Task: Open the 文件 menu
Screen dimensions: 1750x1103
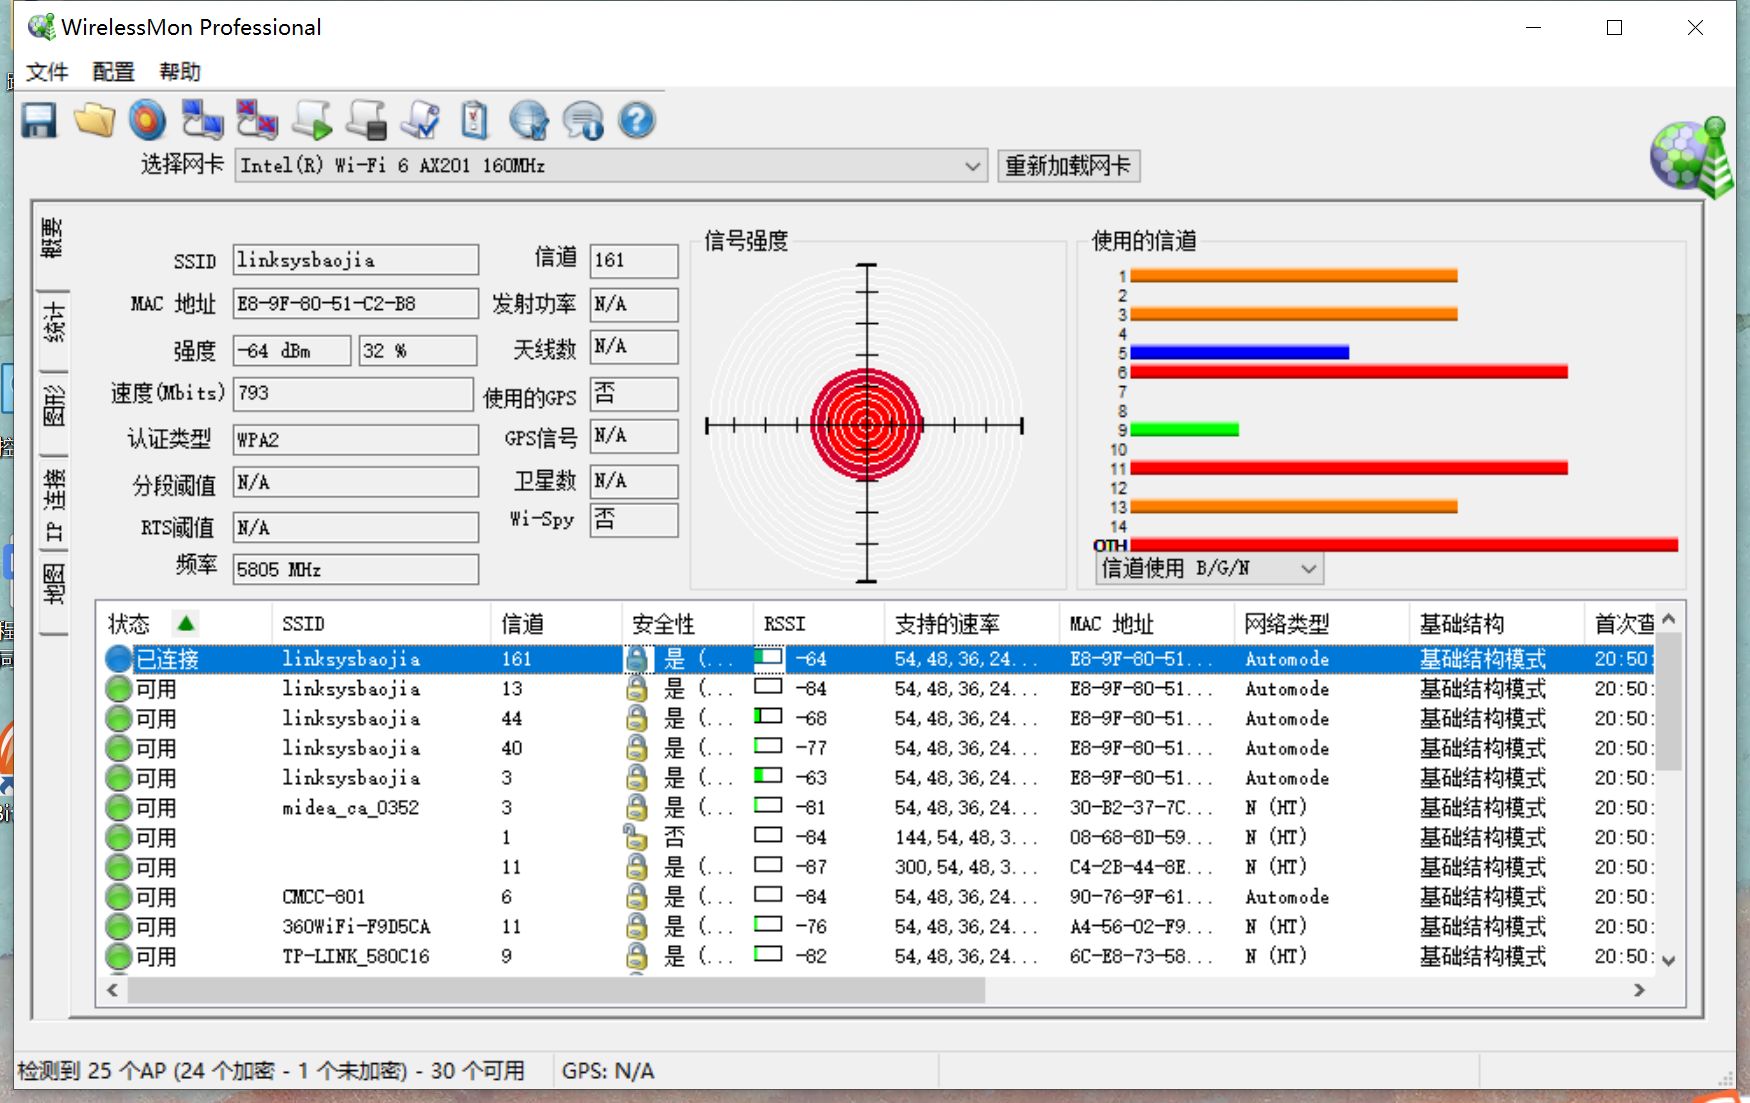Action: click(47, 72)
